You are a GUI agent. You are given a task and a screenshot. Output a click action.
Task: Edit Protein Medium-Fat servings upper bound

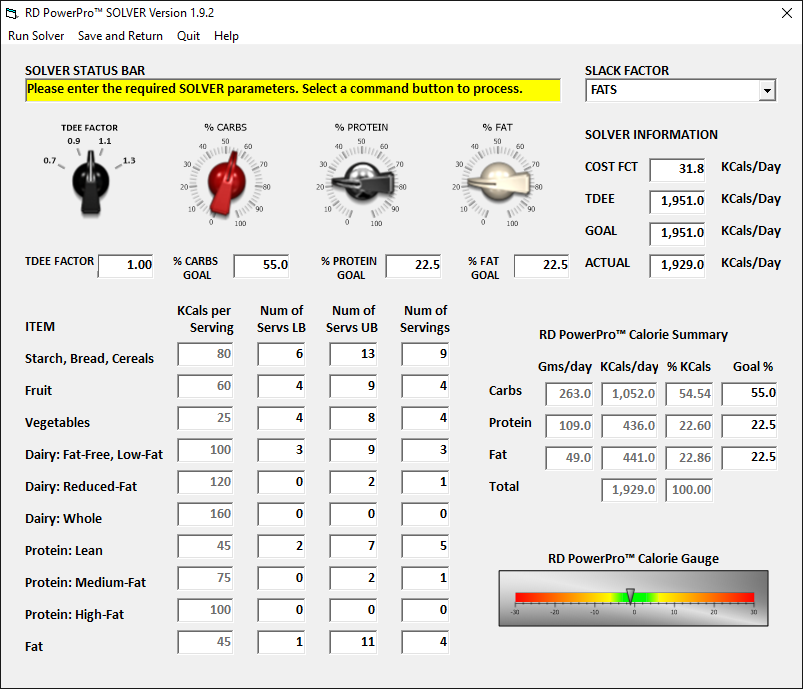pyautogui.click(x=353, y=578)
